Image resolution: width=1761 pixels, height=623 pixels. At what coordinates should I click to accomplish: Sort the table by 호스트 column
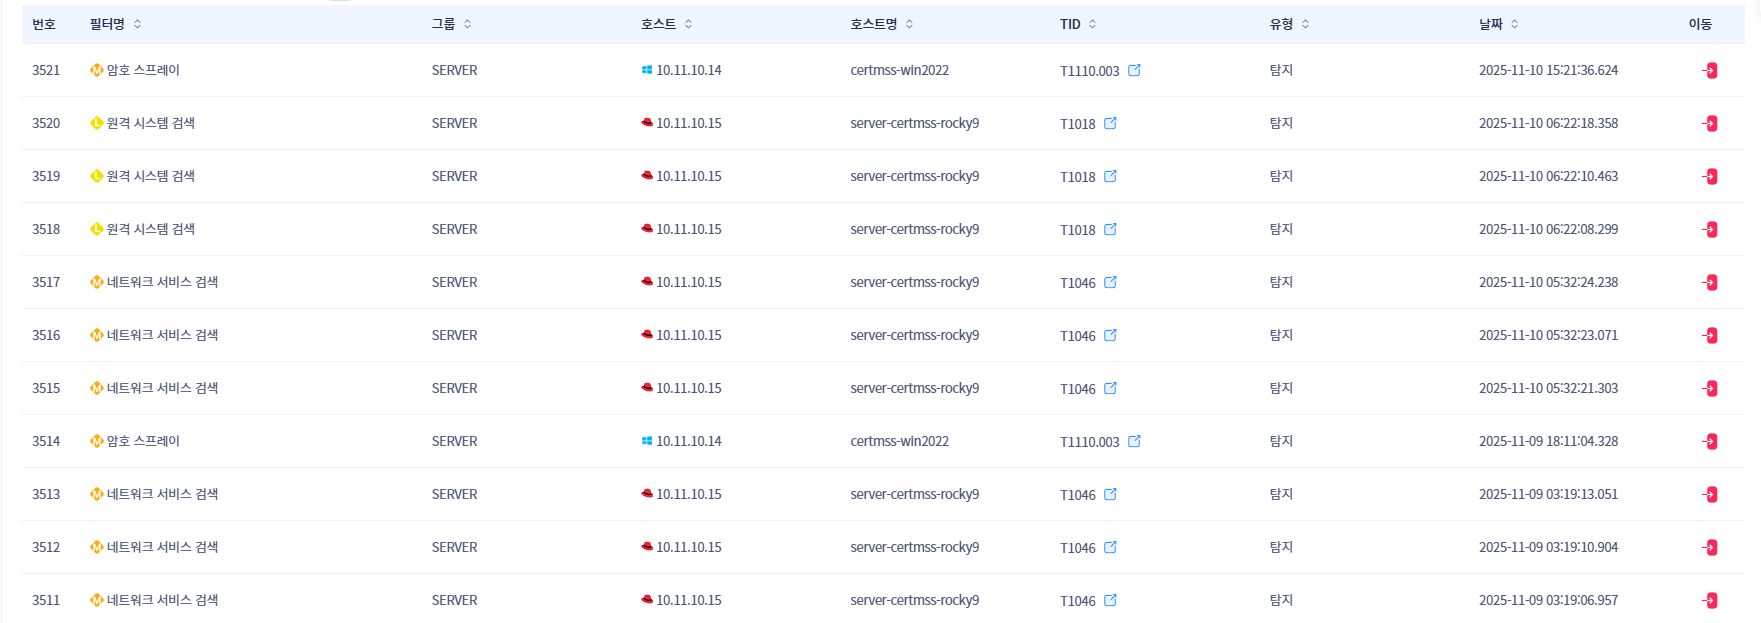click(689, 24)
